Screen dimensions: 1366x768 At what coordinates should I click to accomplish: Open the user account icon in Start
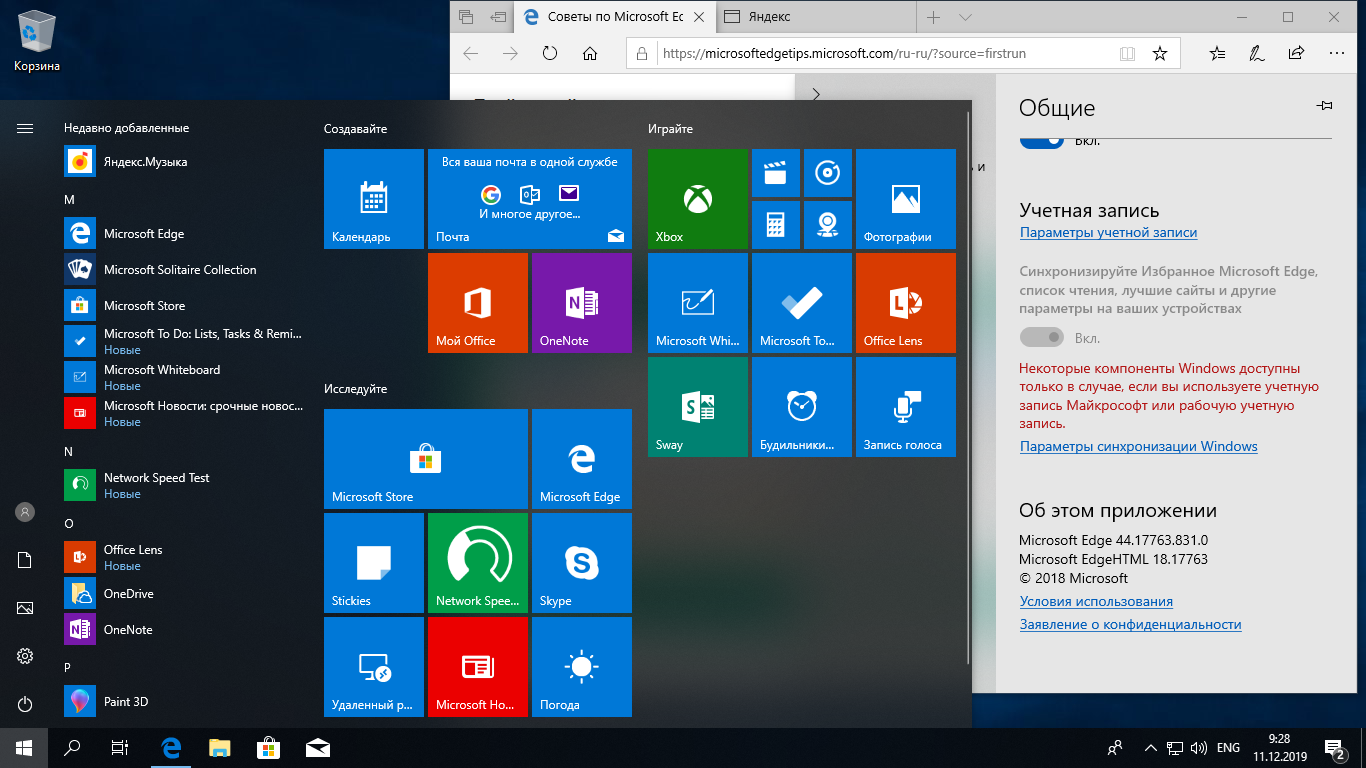click(25, 512)
